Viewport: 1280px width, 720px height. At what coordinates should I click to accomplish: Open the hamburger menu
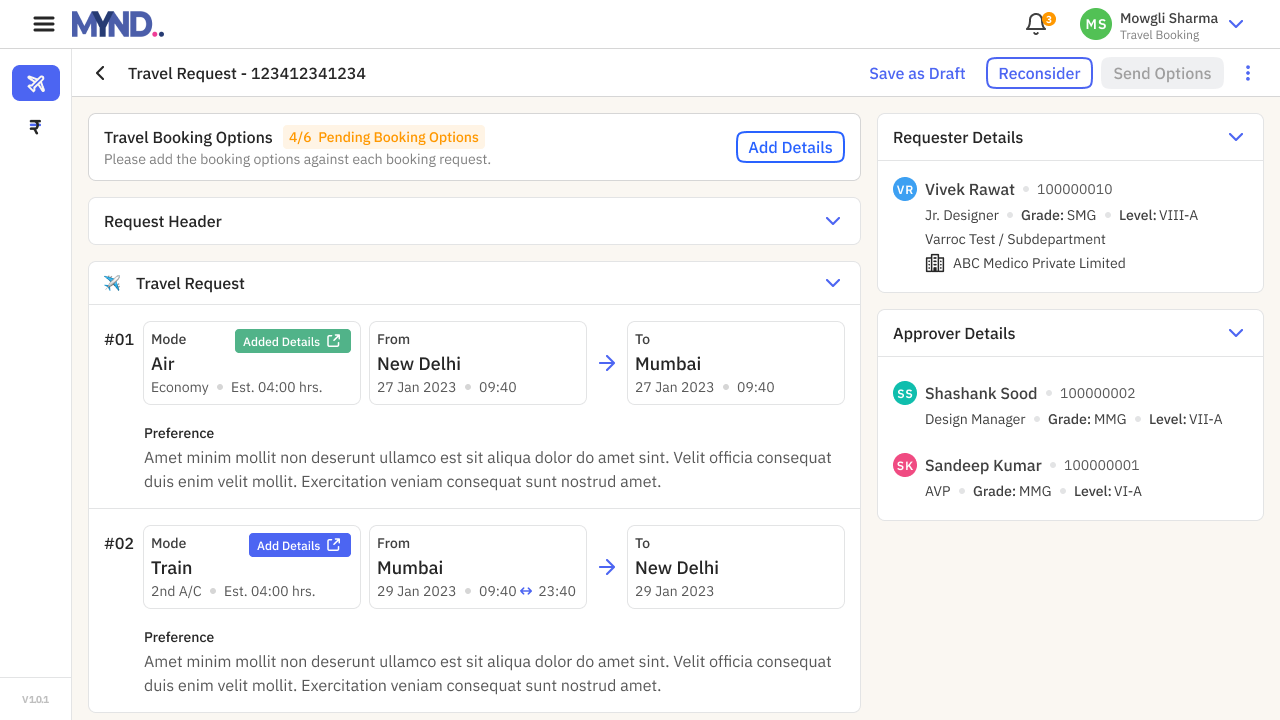pos(43,24)
